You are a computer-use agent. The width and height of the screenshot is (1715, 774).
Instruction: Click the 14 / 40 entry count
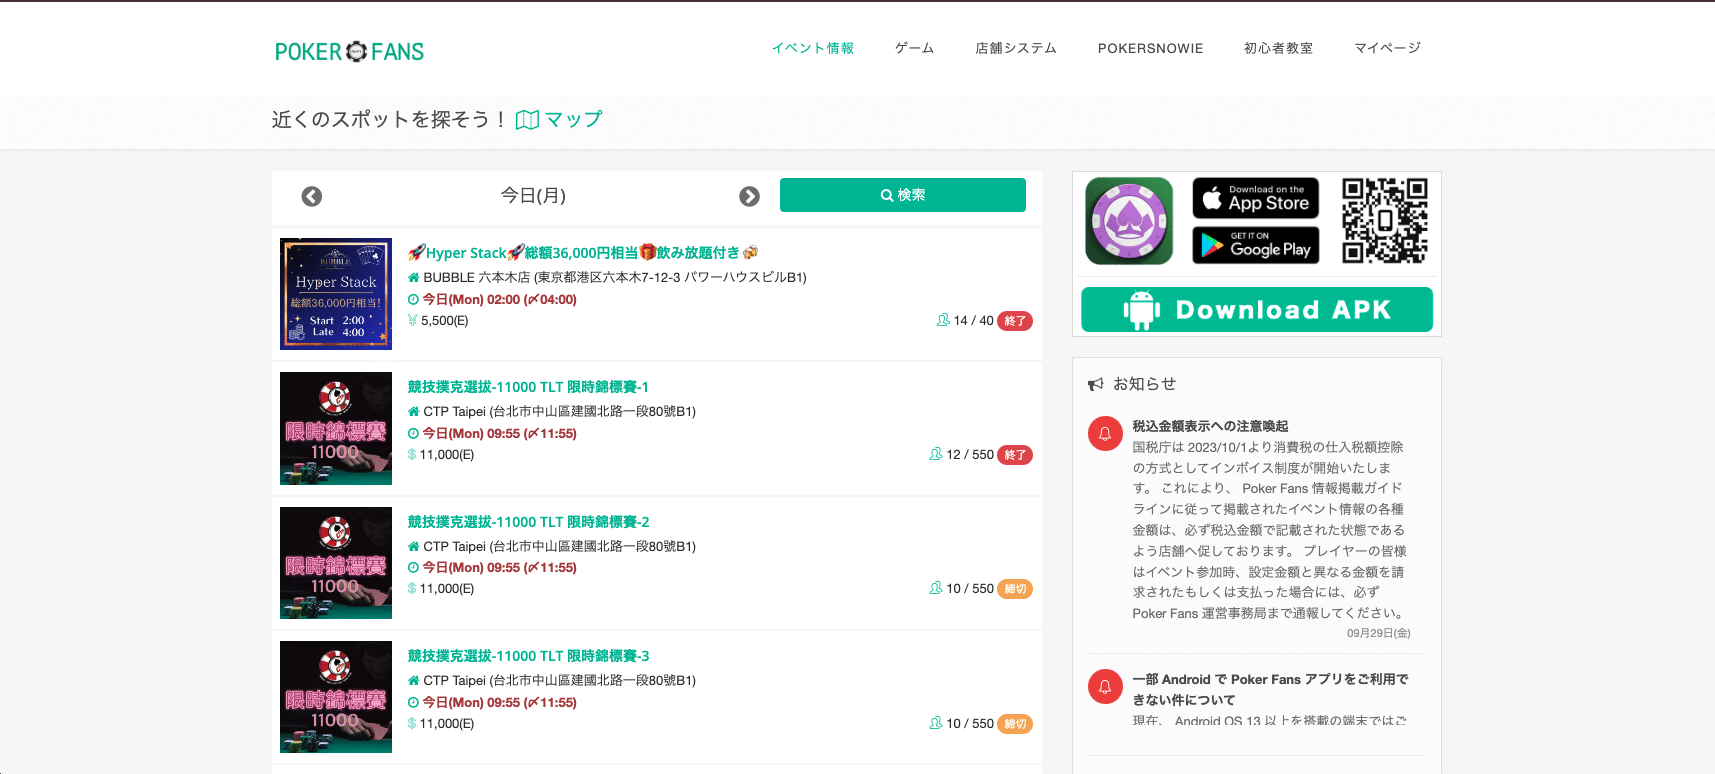pyautogui.click(x=973, y=321)
